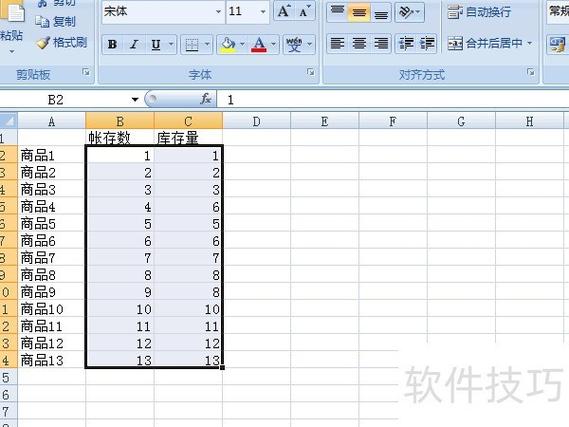Screen dimensions: 569x427
Task: Open the font size dropdown
Action: 263,12
